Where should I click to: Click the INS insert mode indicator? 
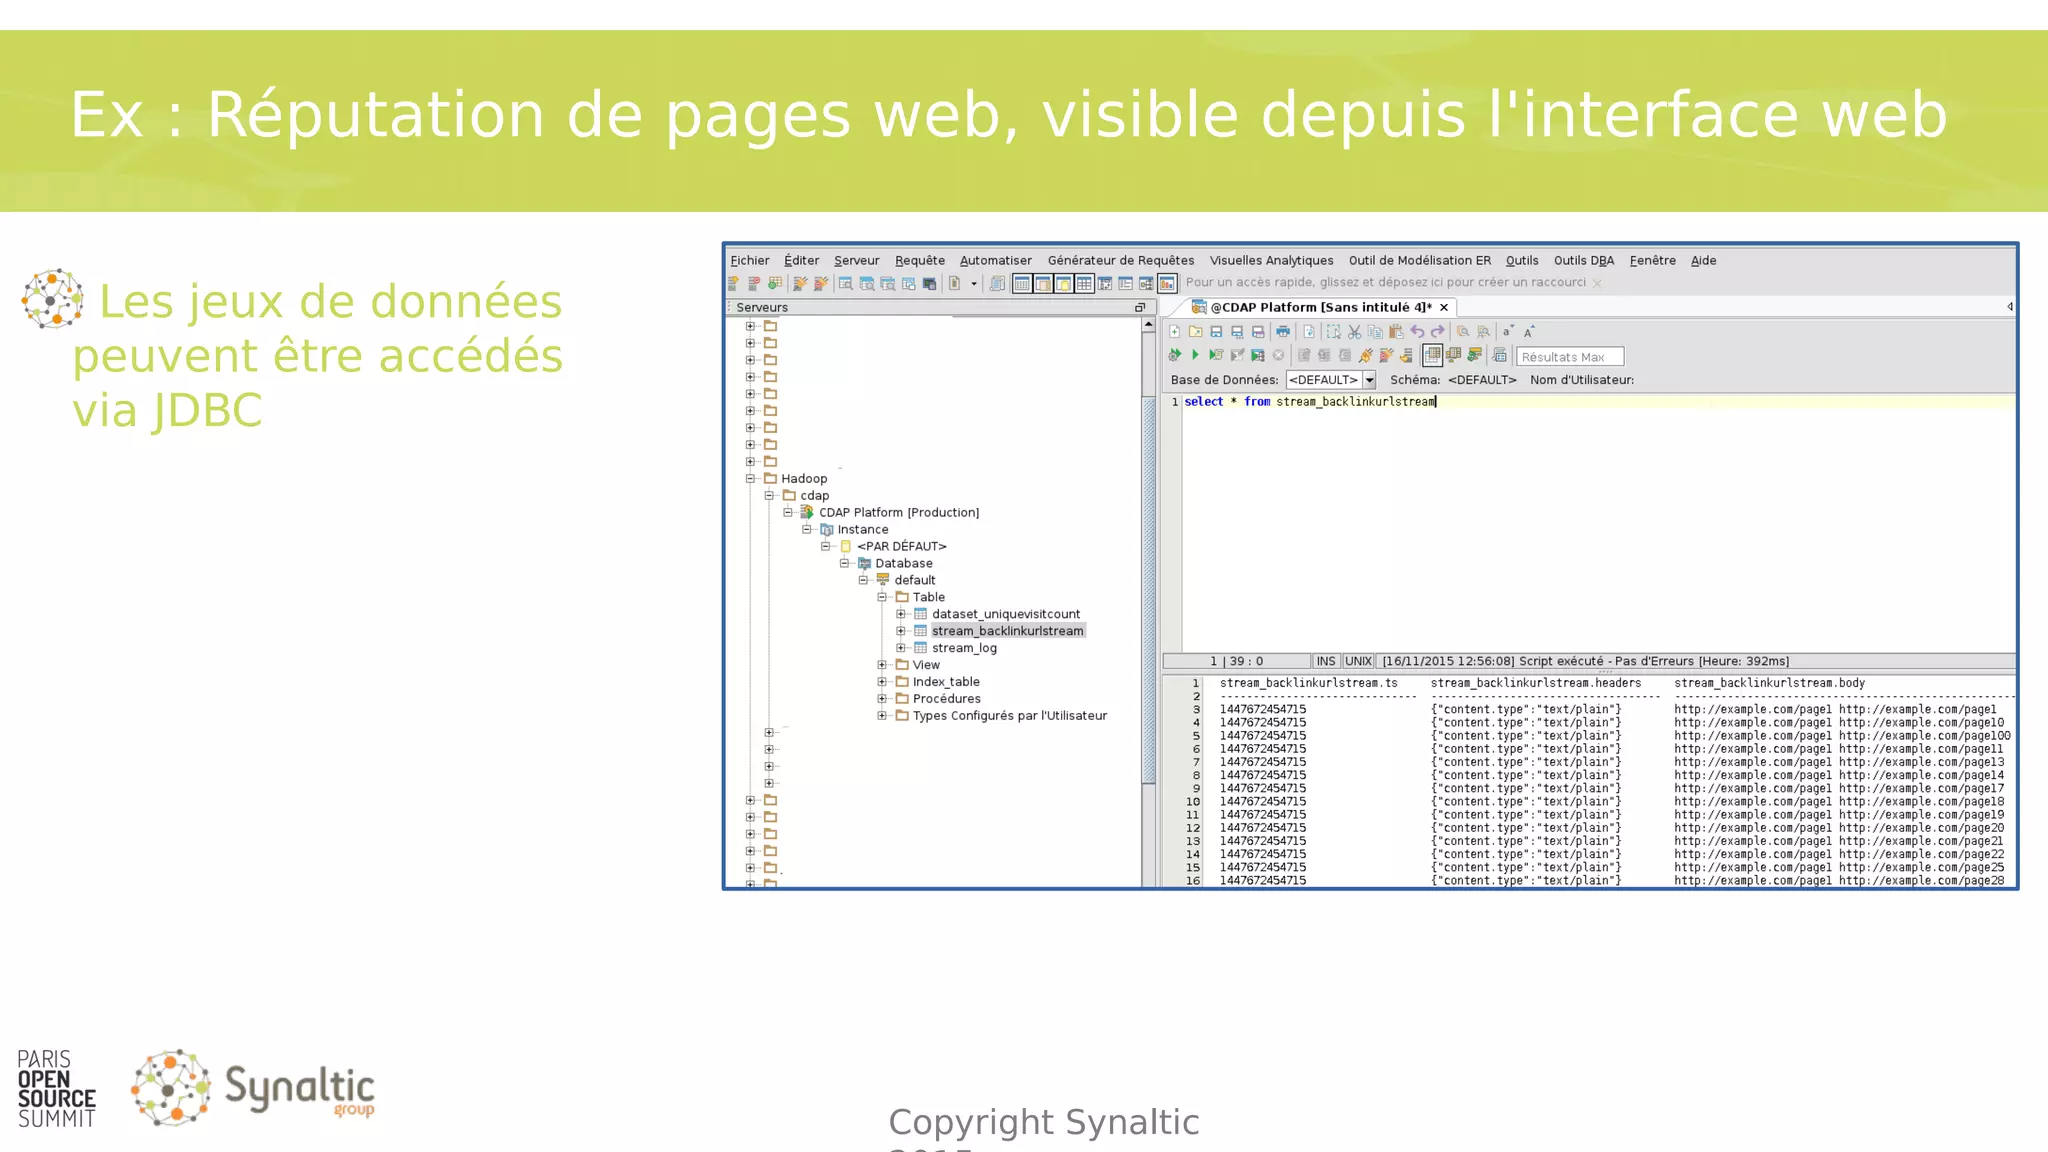1326,661
